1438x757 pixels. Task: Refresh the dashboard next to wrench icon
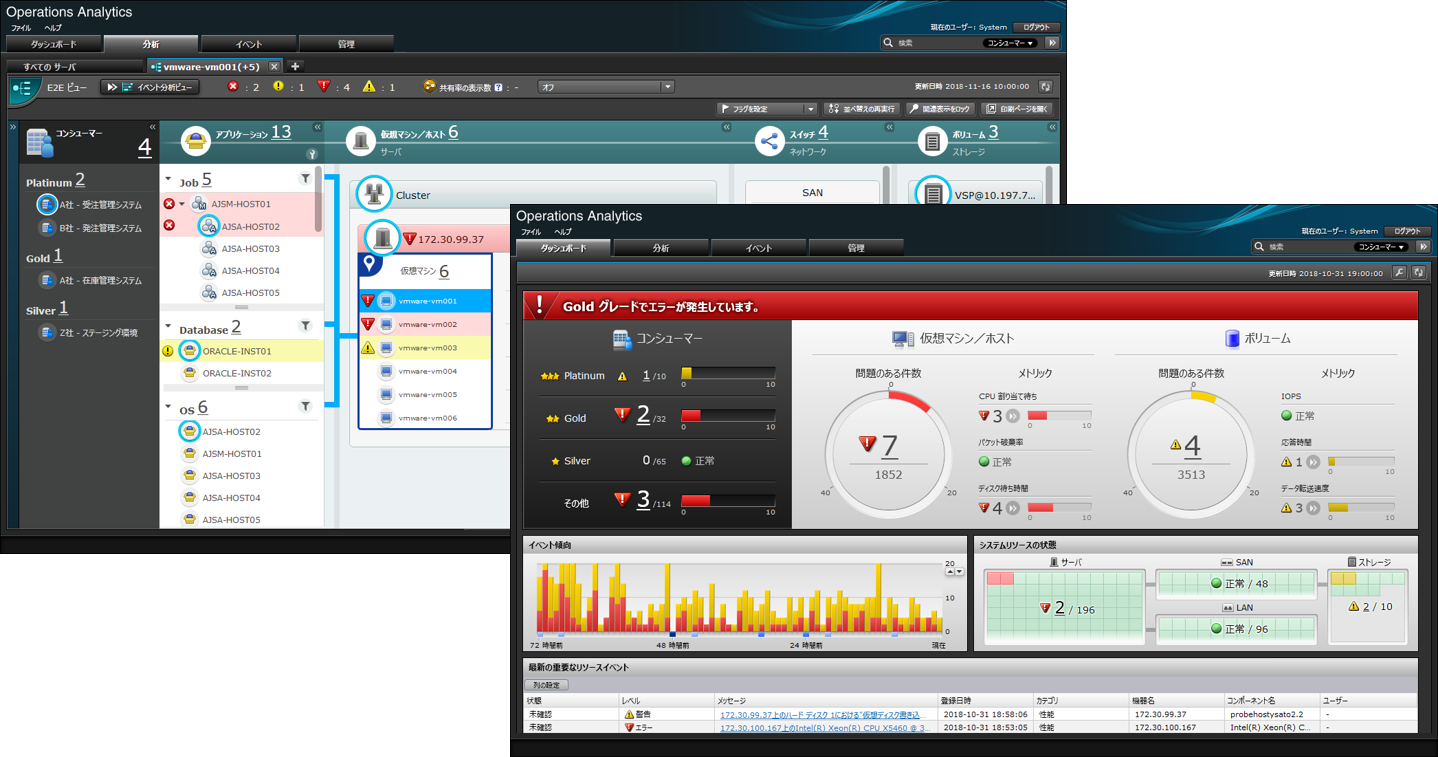(x=1417, y=272)
